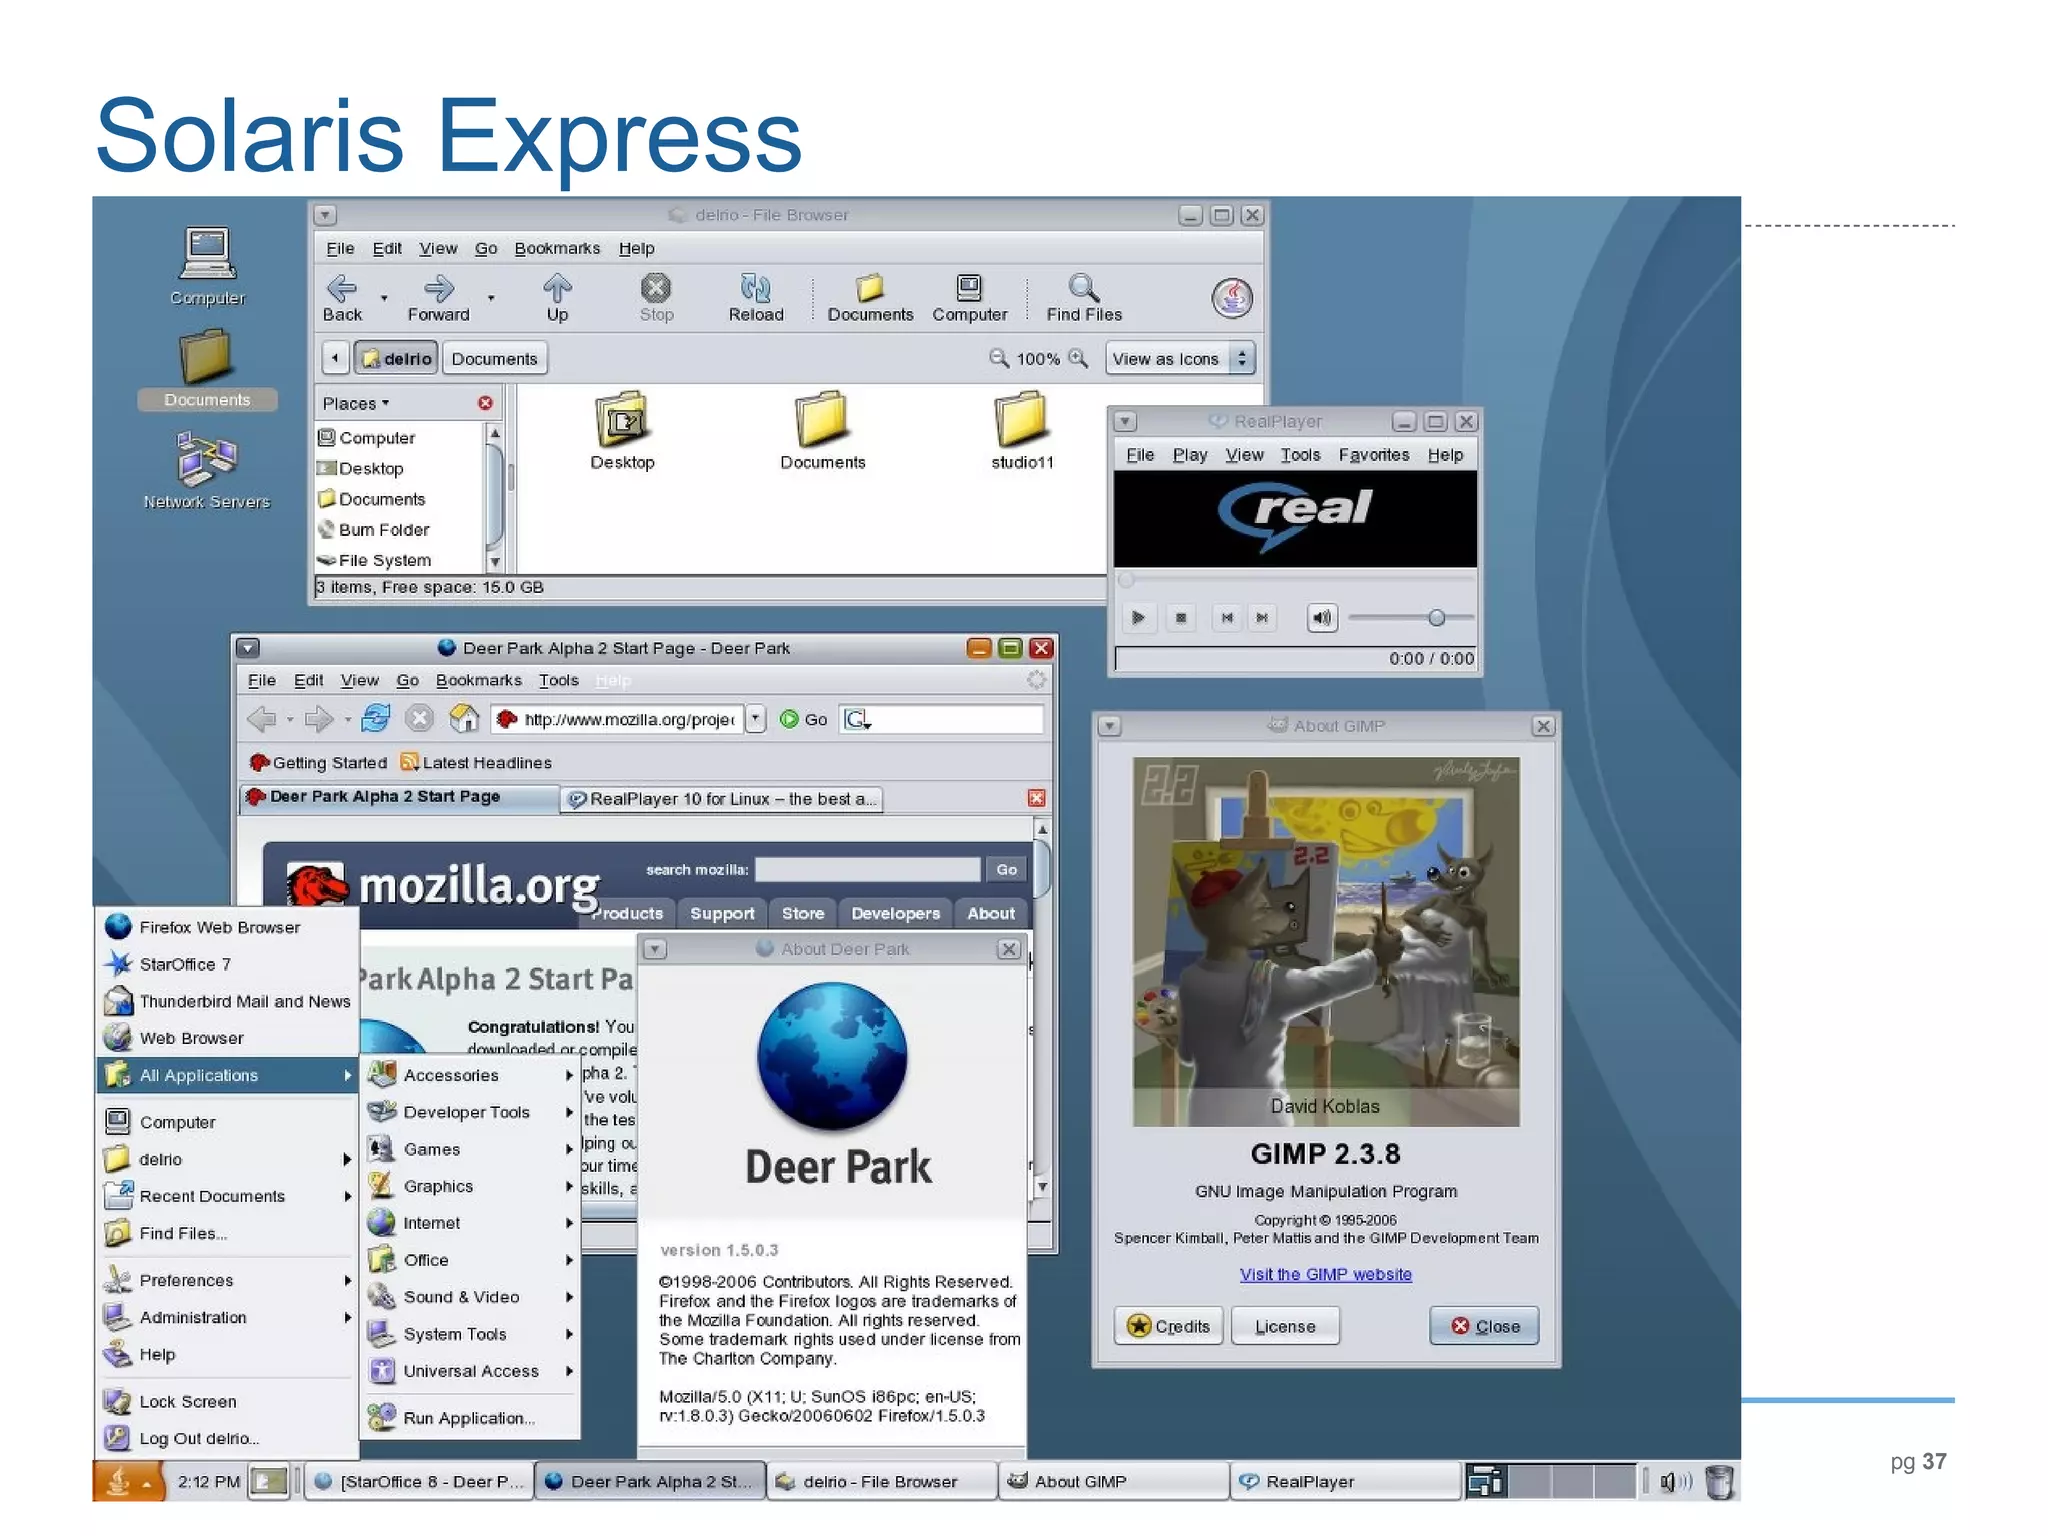Adjust RealPlayer volume slider
Viewport: 2048px width, 1536px height.
(x=1411, y=618)
